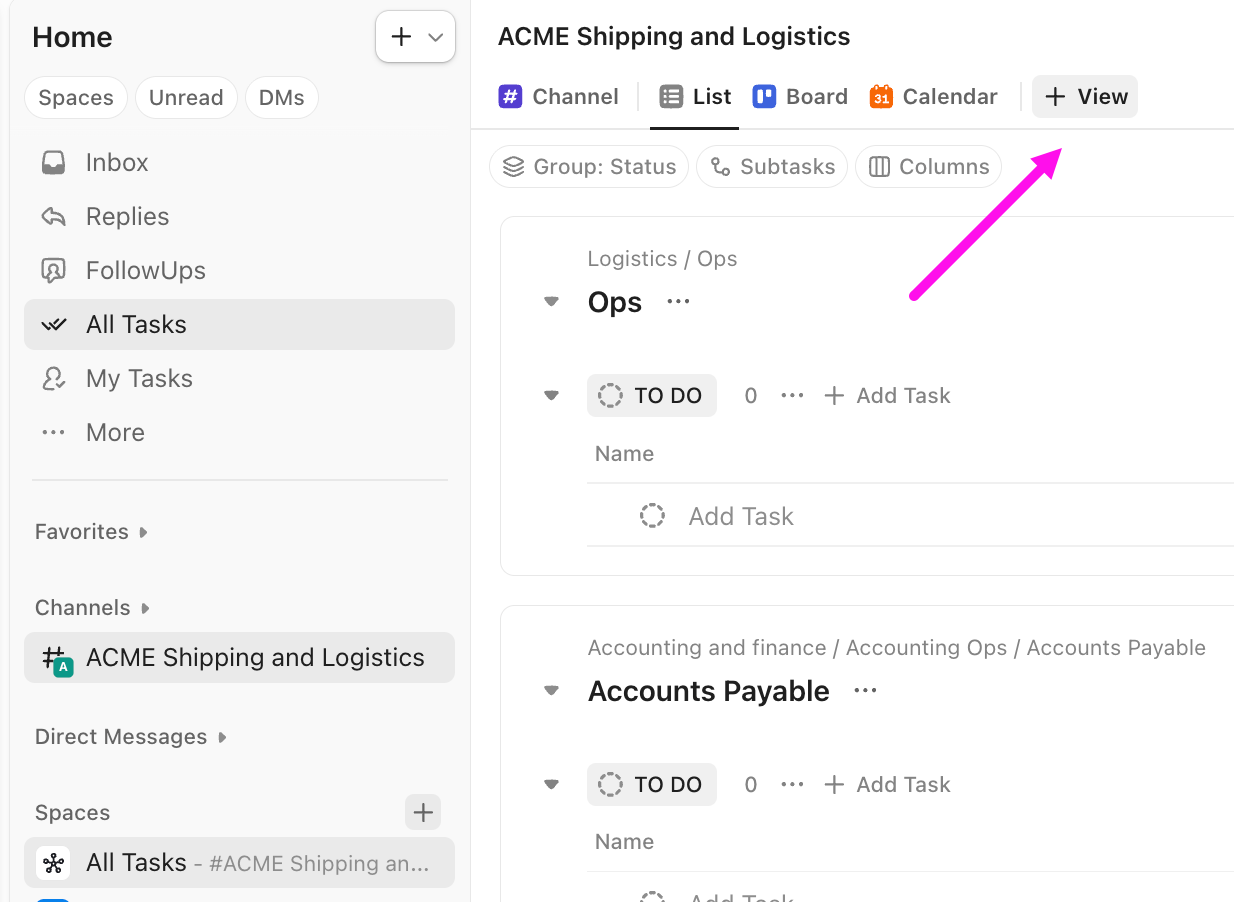Collapse the Ops group disclosure triangle
The height and width of the screenshot is (902, 1234).
[x=551, y=301]
